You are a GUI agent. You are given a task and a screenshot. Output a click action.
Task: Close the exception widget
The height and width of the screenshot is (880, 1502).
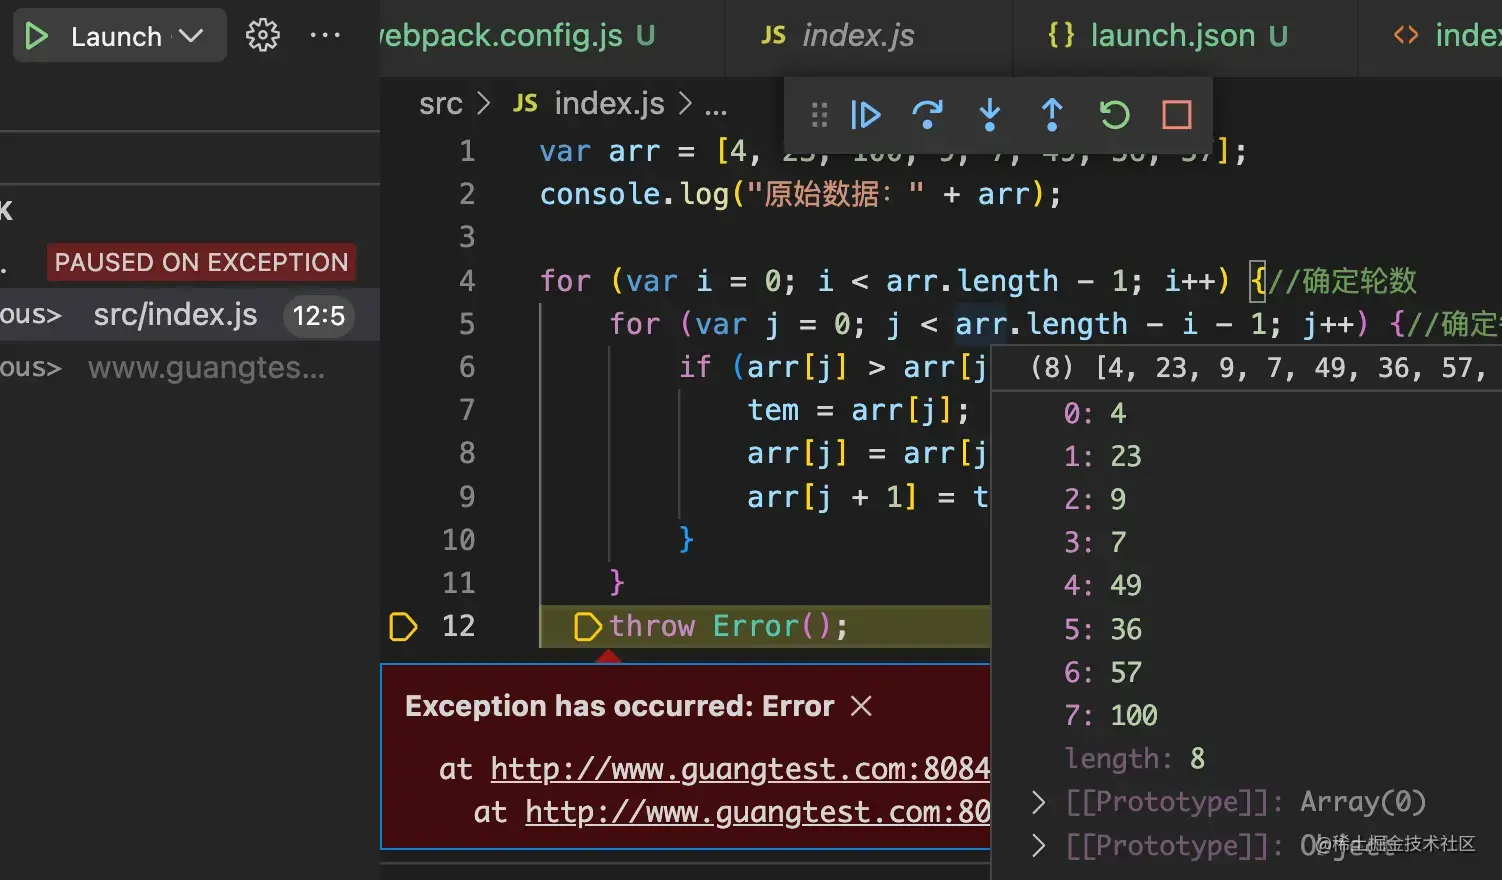point(861,706)
